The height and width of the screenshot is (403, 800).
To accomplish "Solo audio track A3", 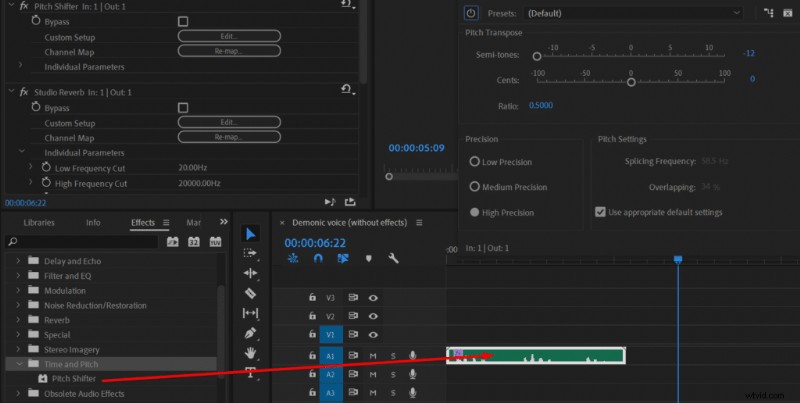I will (x=393, y=393).
